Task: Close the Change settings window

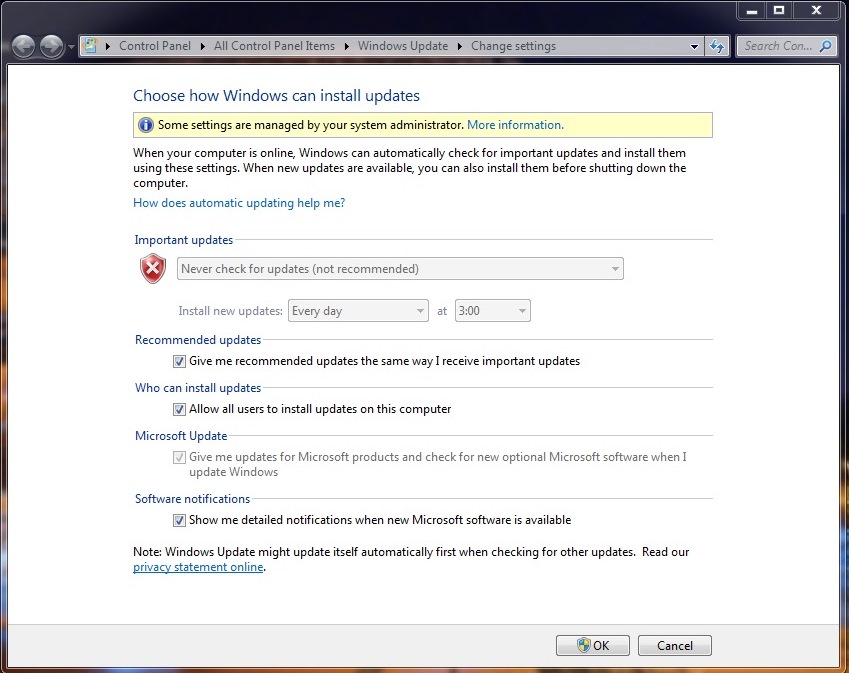Action: point(817,11)
